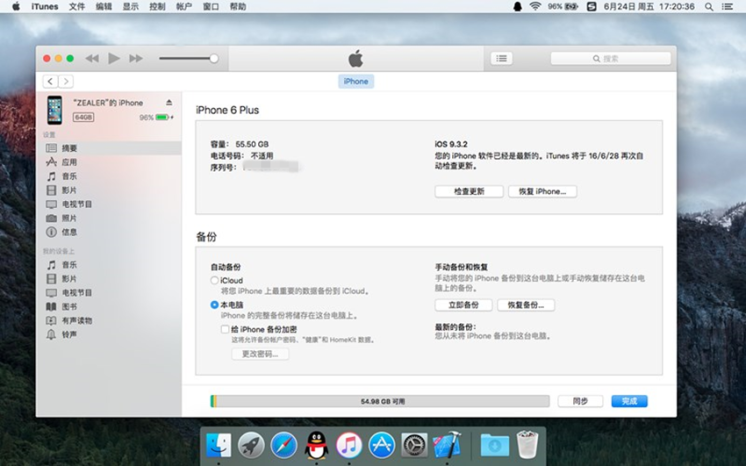Open Trash in the Dock
The image size is (746, 466).
[527, 444]
